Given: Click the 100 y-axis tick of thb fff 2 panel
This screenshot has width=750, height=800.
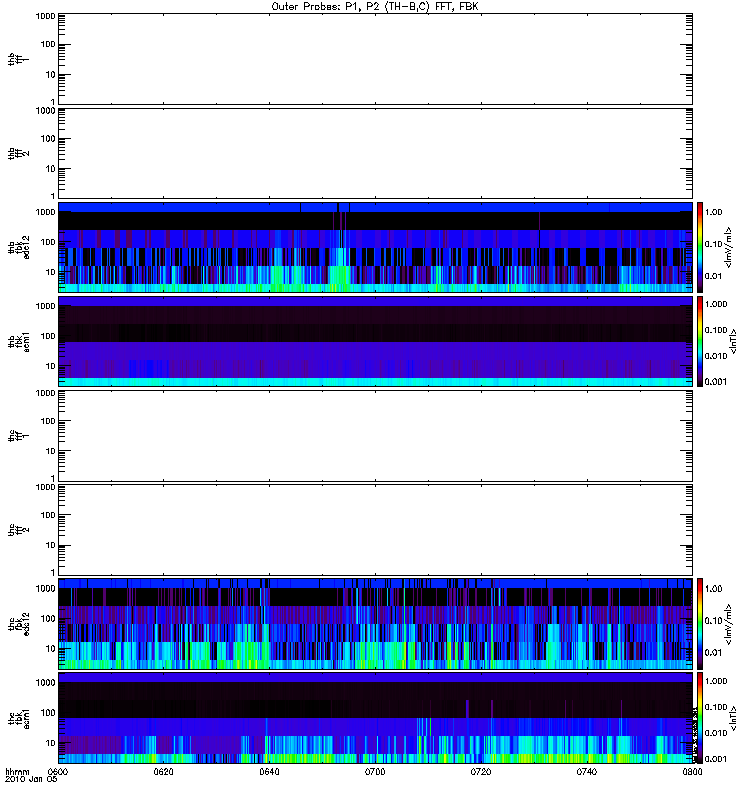Looking at the screenshot, I should pyautogui.click(x=48, y=138).
